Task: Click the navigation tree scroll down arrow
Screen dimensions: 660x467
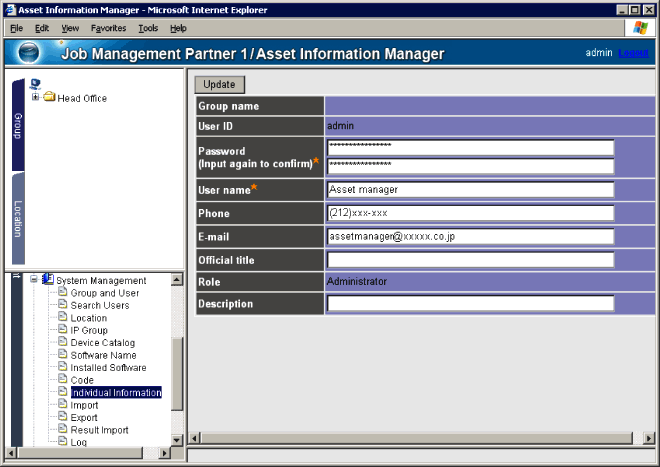Action: [x=177, y=439]
